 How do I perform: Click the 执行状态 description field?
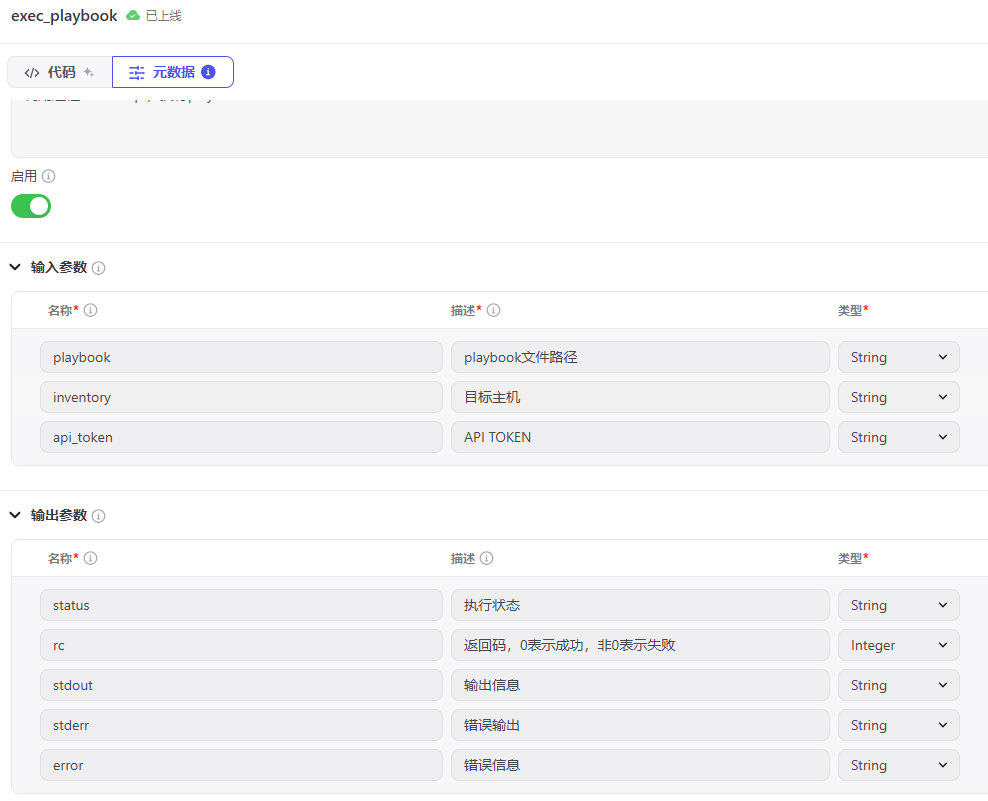pos(640,606)
